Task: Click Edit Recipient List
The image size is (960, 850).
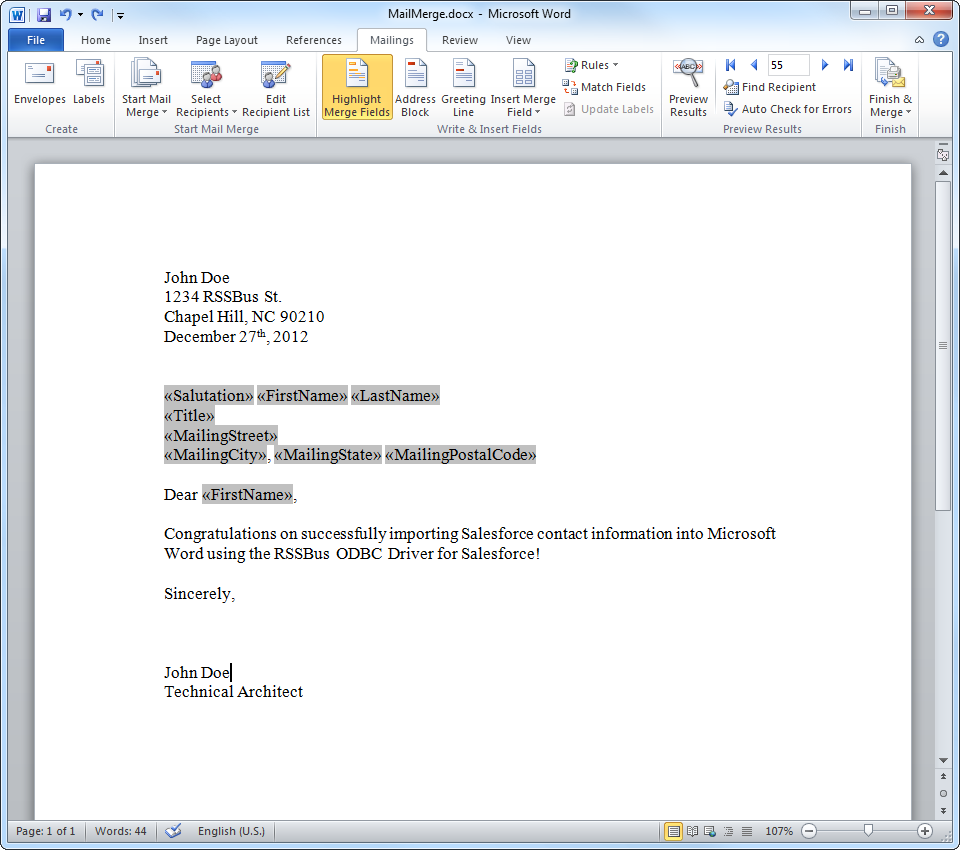Action: (275, 88)
